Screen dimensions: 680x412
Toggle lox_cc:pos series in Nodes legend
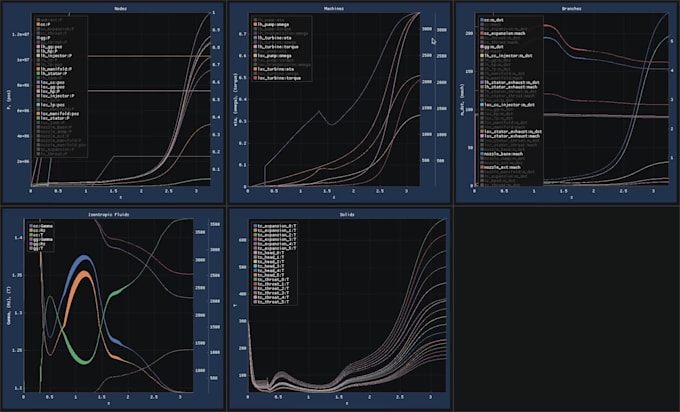tap(51, 82)
